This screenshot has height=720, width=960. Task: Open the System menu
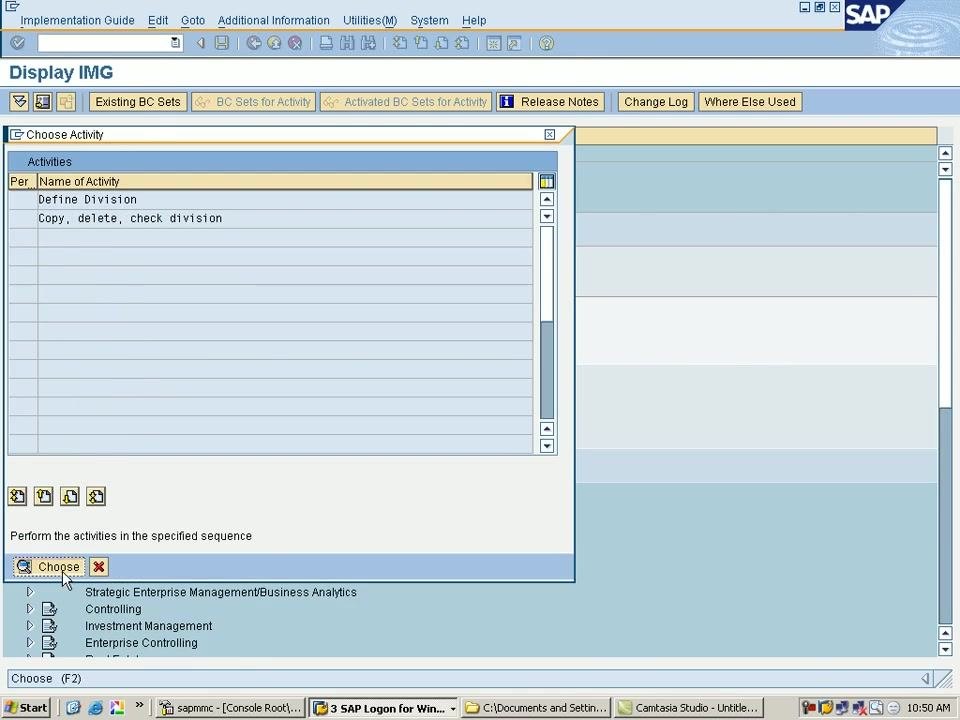point(429,20)
